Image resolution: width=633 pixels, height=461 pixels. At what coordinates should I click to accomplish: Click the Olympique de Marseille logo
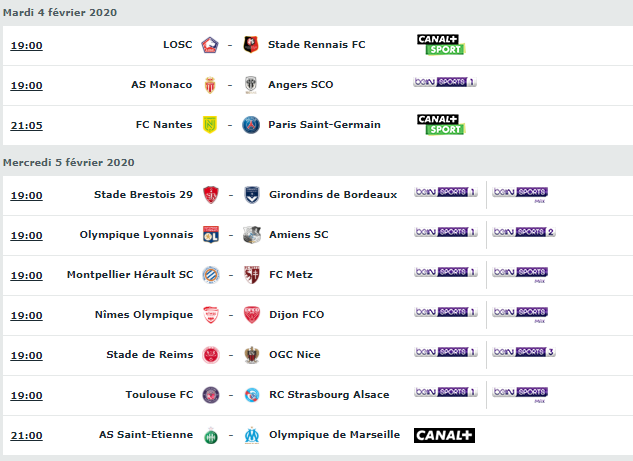[x=252, y=435]
